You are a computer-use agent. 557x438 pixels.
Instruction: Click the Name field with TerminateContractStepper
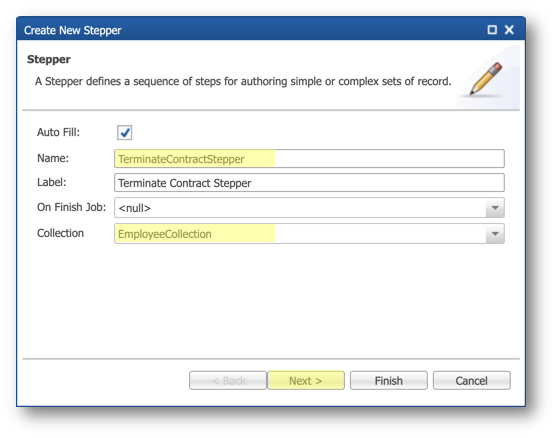point(309,158)
